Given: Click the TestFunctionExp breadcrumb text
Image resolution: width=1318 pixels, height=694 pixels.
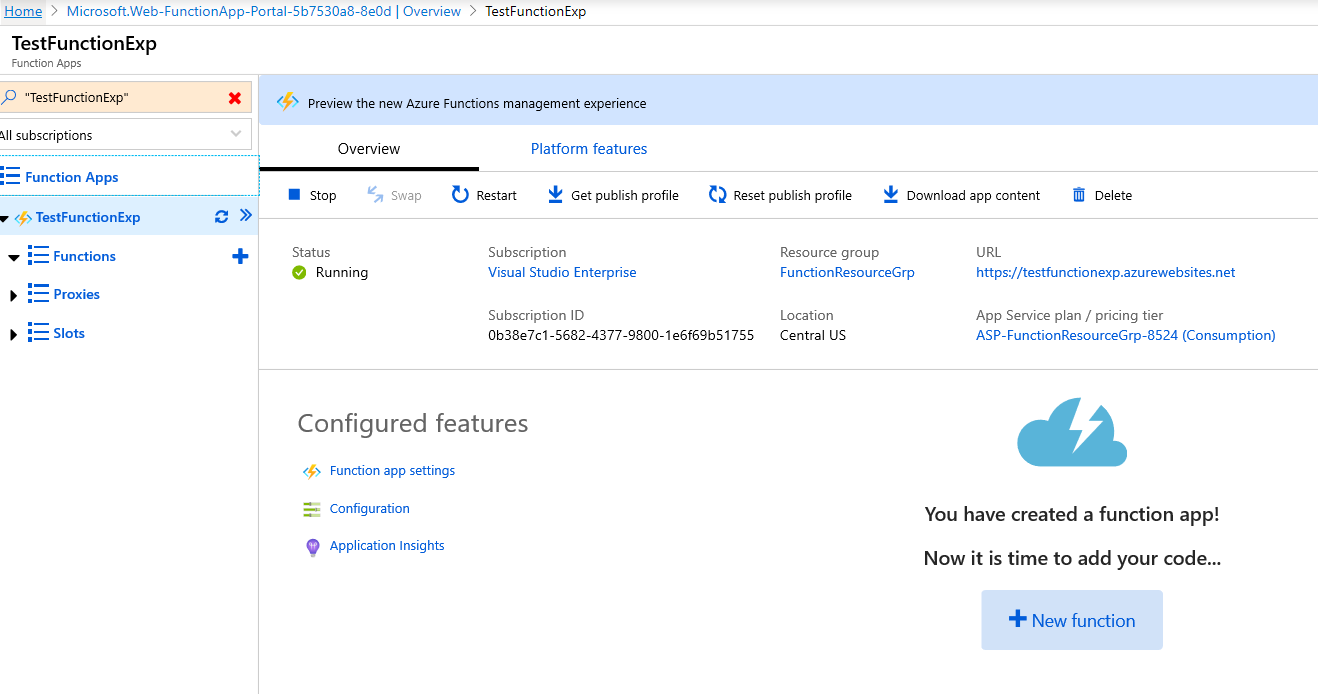Looking at the screenshot, I should pyautogui.click(x=536, y=11).
